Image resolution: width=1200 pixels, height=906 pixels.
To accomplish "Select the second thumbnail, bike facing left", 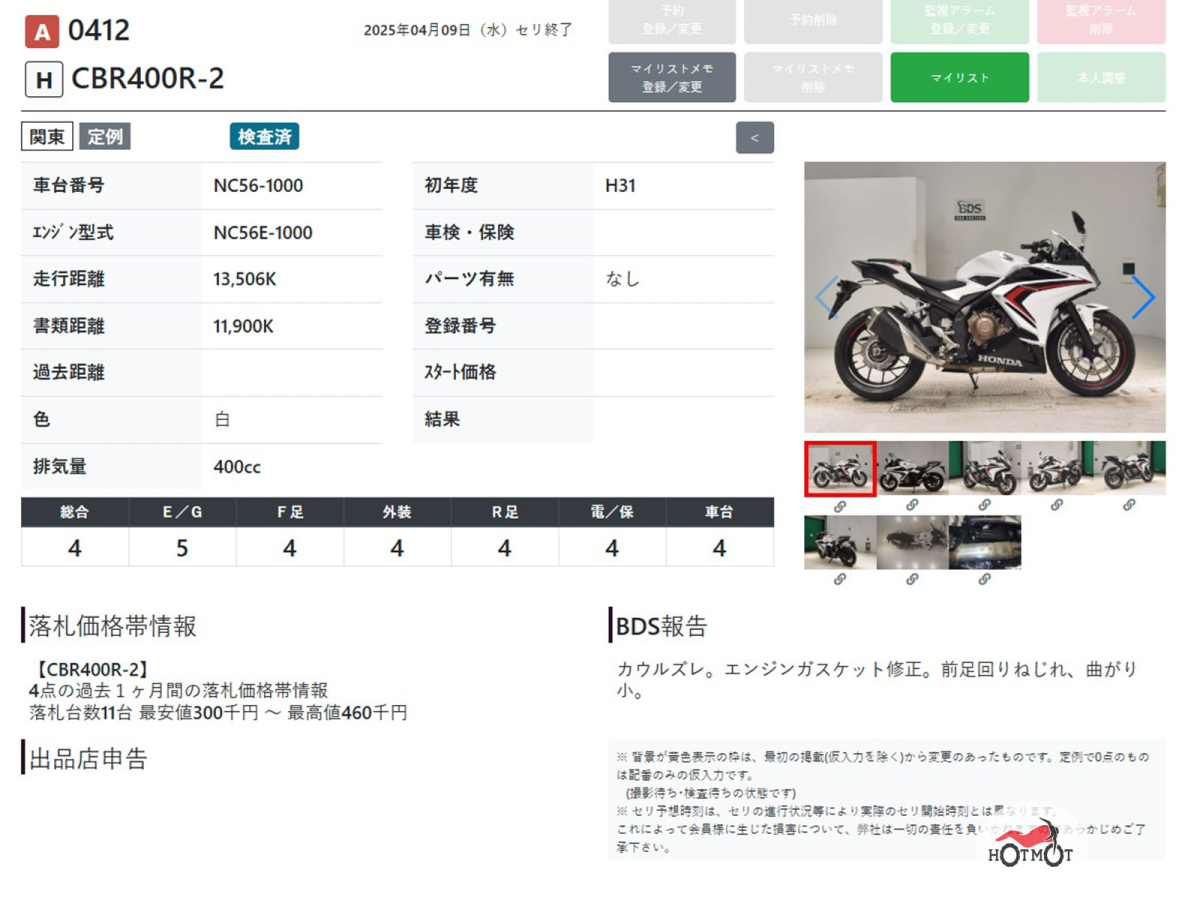I will click(x=912, y=468).
